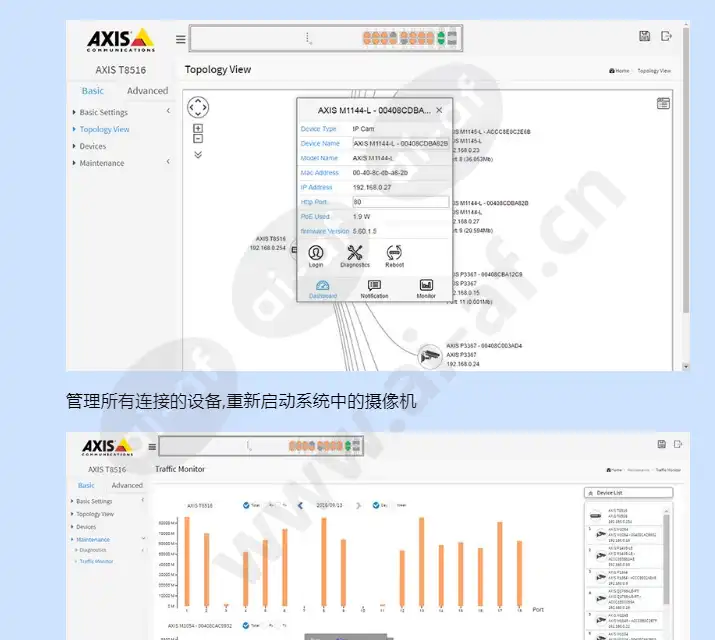Switch to Basic tab in Traffic Monitor sidebar
Screen dimensions: 715x640
(86, 485)
